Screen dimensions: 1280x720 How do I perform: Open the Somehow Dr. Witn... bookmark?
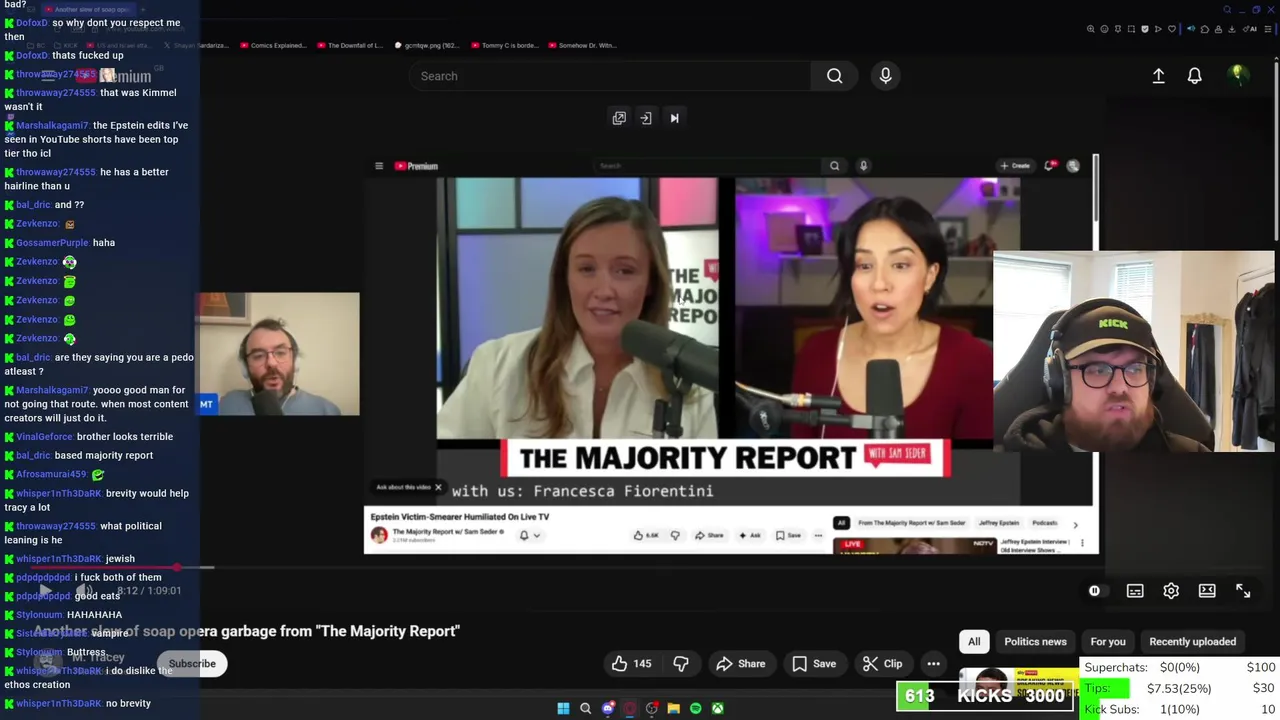(582, 45)
